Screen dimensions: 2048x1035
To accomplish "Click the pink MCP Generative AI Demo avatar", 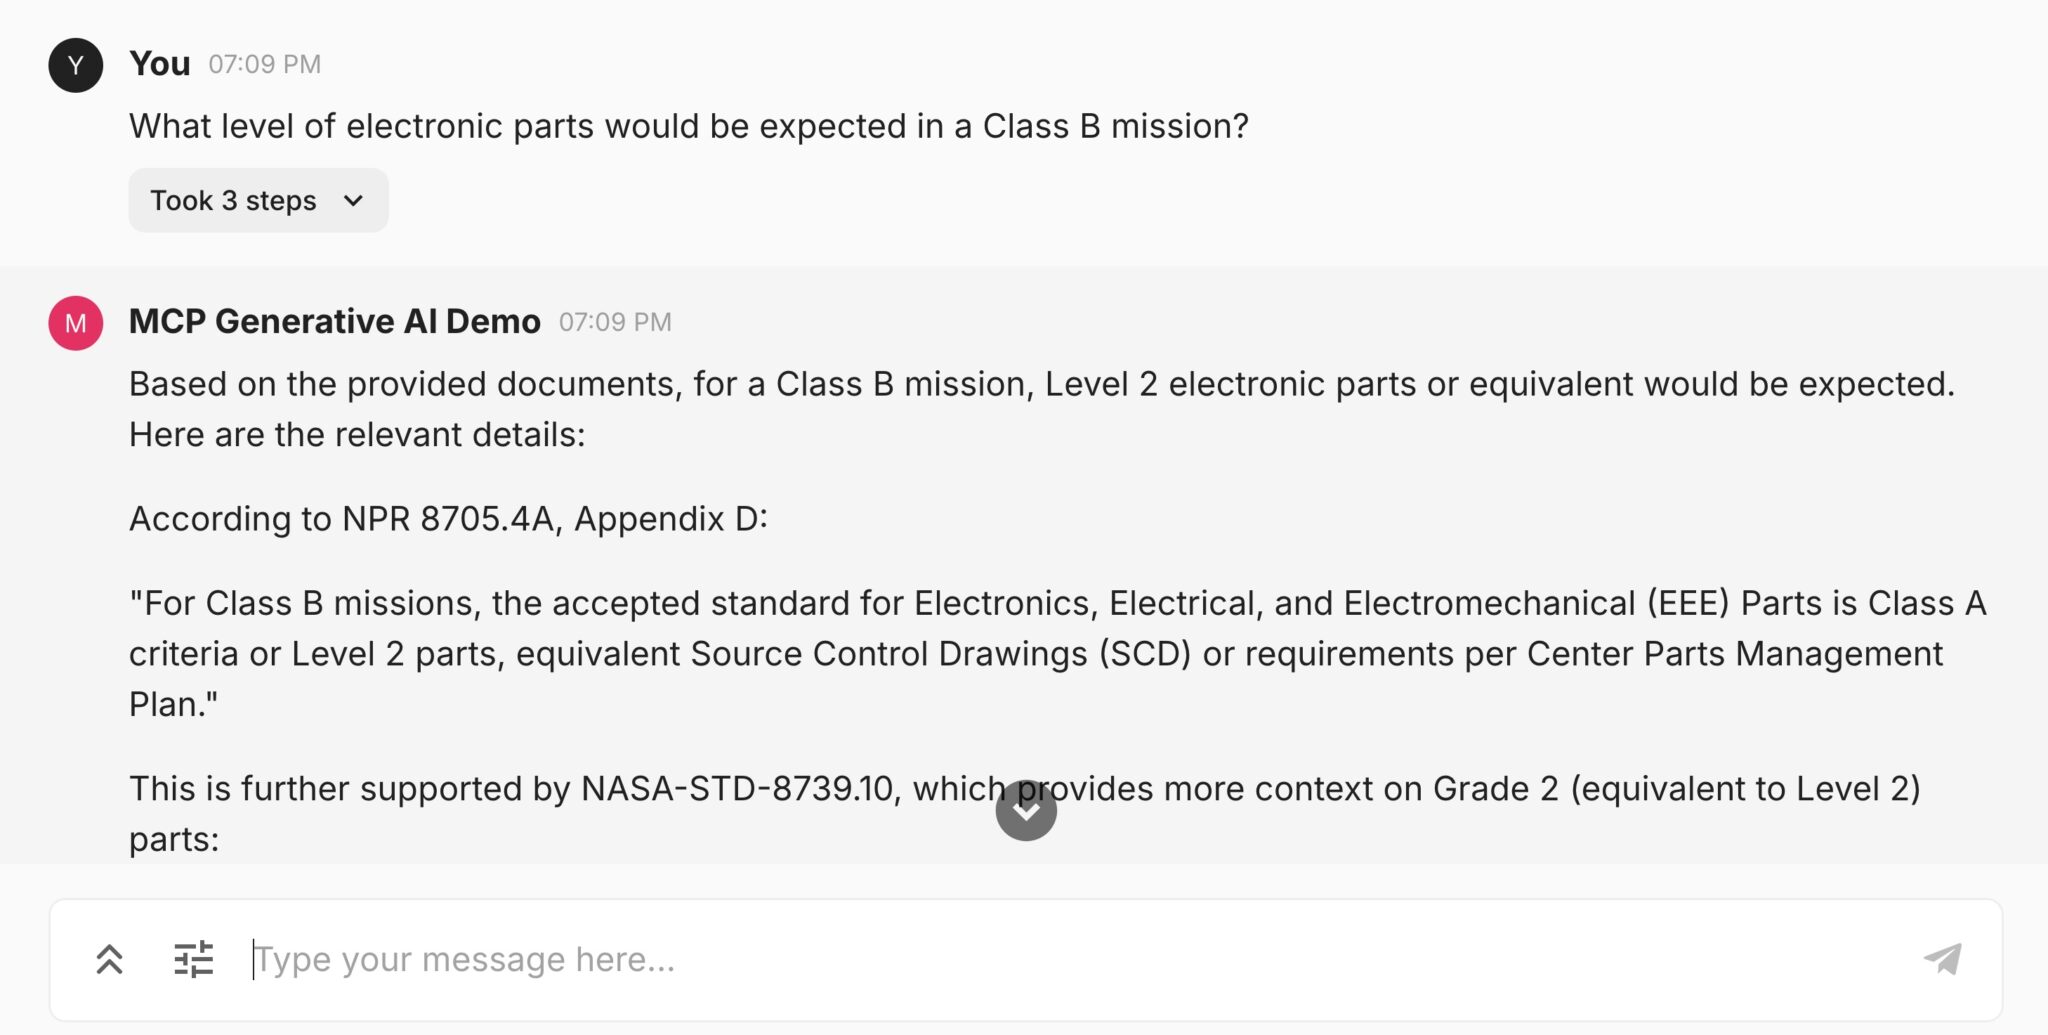I will [75, 322].
